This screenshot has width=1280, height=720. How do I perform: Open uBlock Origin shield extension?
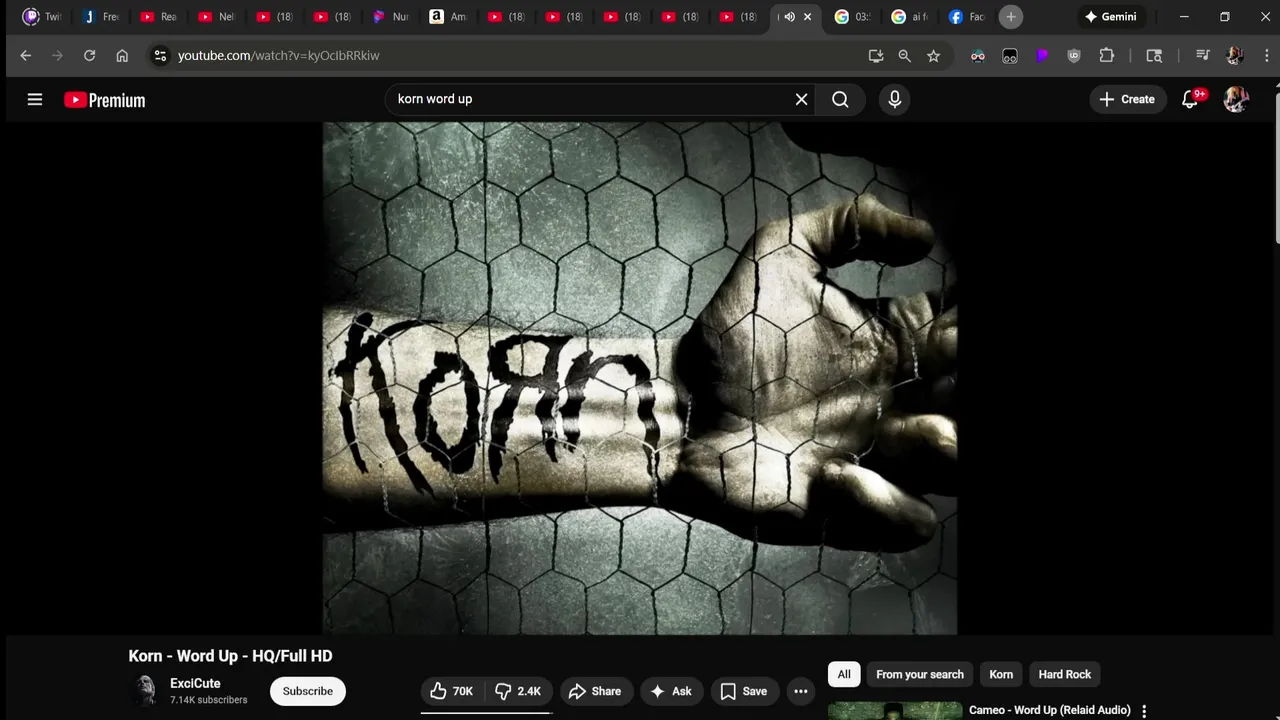tap(1074, 56)
